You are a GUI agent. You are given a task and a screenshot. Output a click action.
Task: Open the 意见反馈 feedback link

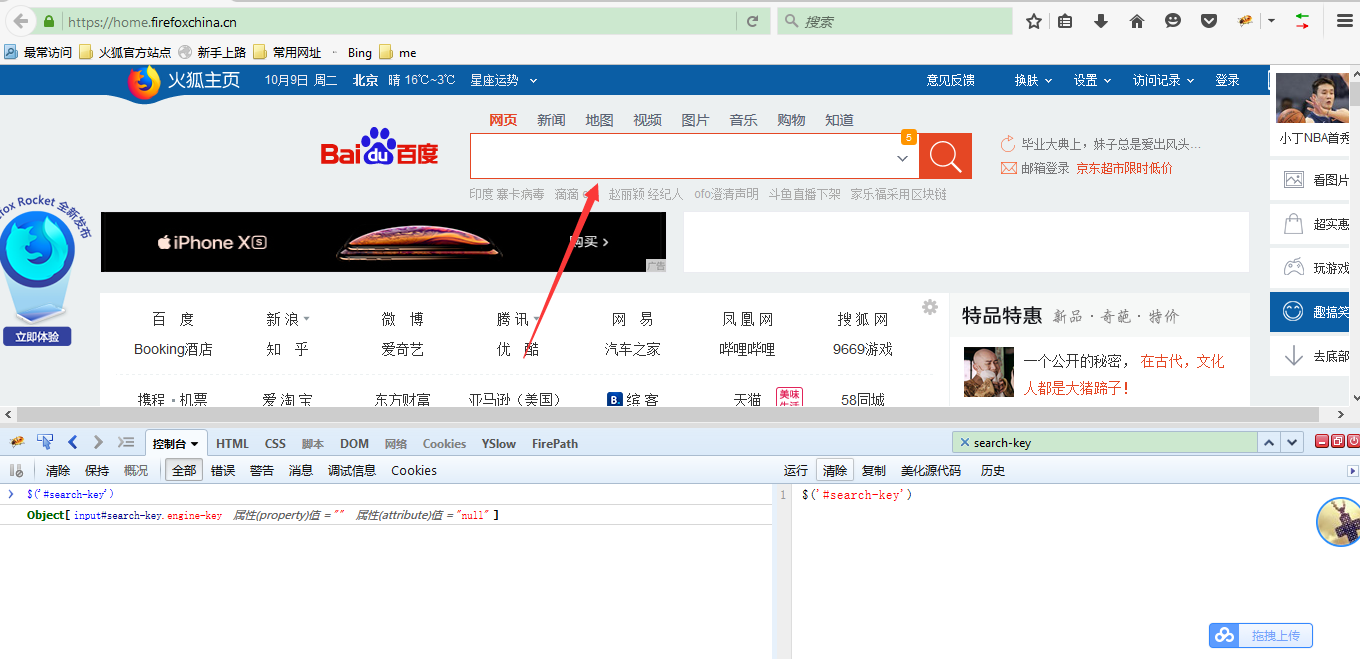tap(950, 80)
